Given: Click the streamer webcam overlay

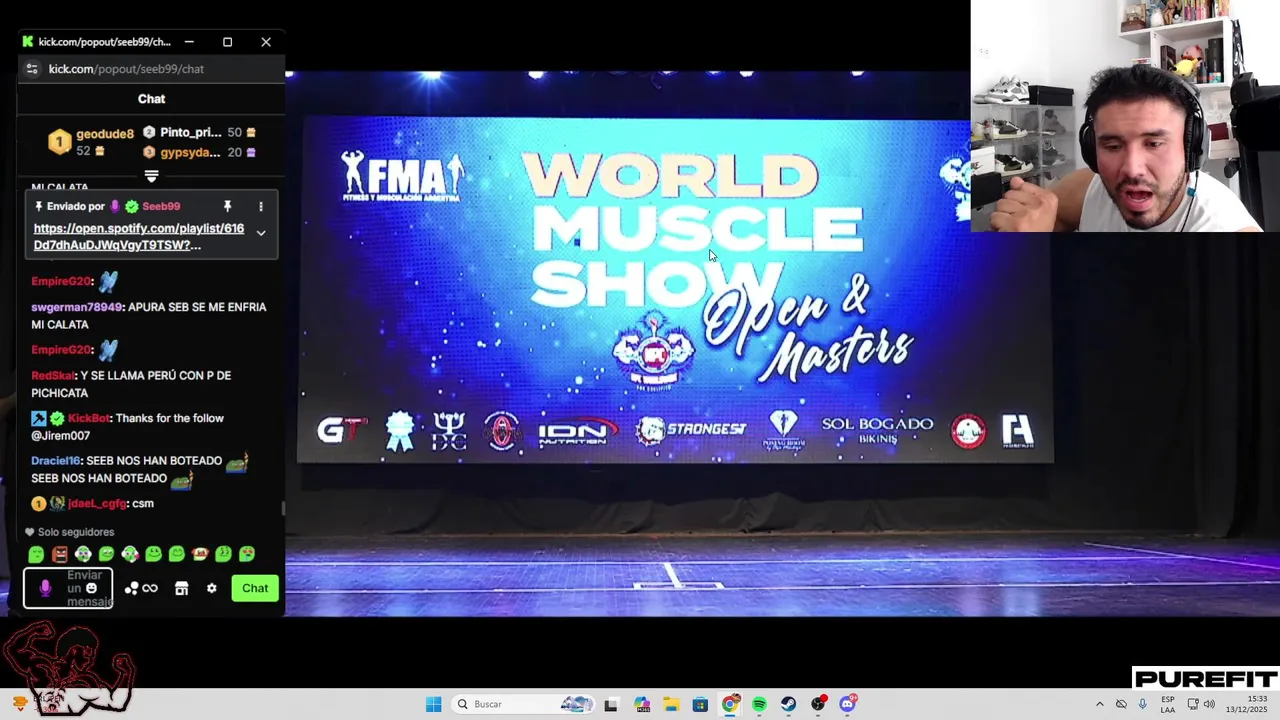Looking at the screenshot, I should click(1125, 116).
